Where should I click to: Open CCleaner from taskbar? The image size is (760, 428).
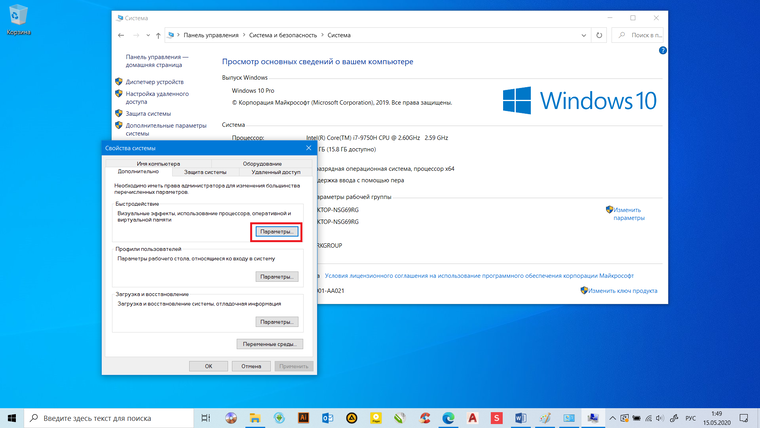[424, 418]
